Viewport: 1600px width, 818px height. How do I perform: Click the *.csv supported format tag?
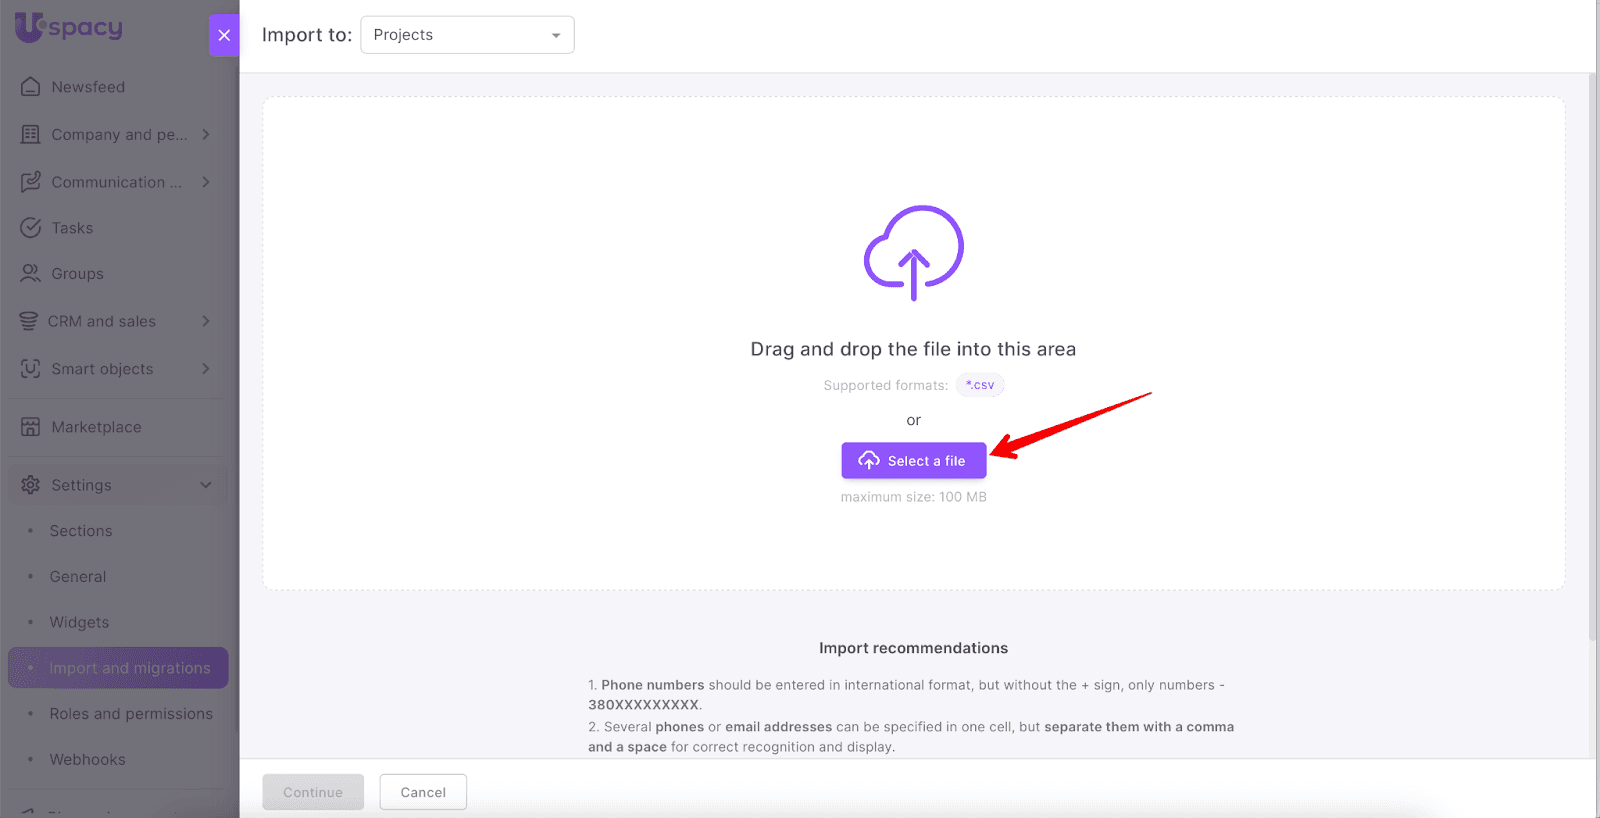coord(980,385)
